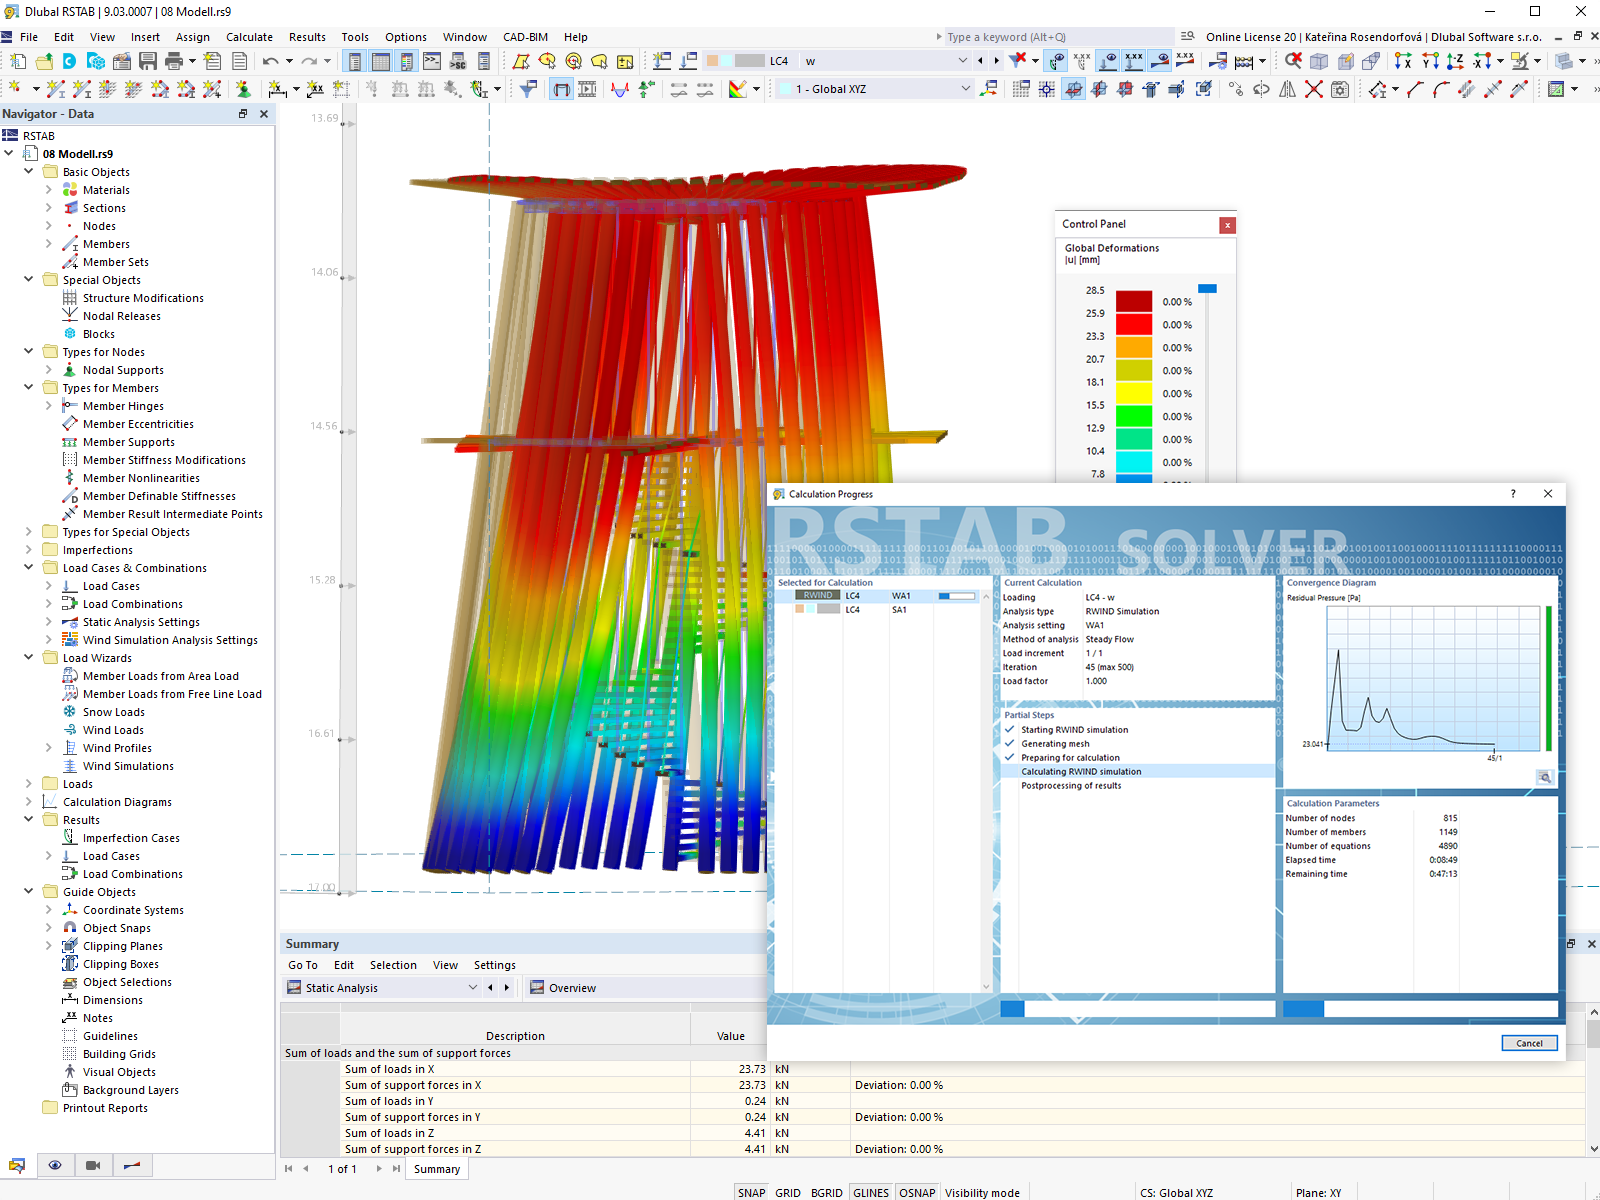This screenshot has width=1600, height=1200.
Task: Expand the Materials tree node
Action: pyautogui.click(x=48, y=190)
